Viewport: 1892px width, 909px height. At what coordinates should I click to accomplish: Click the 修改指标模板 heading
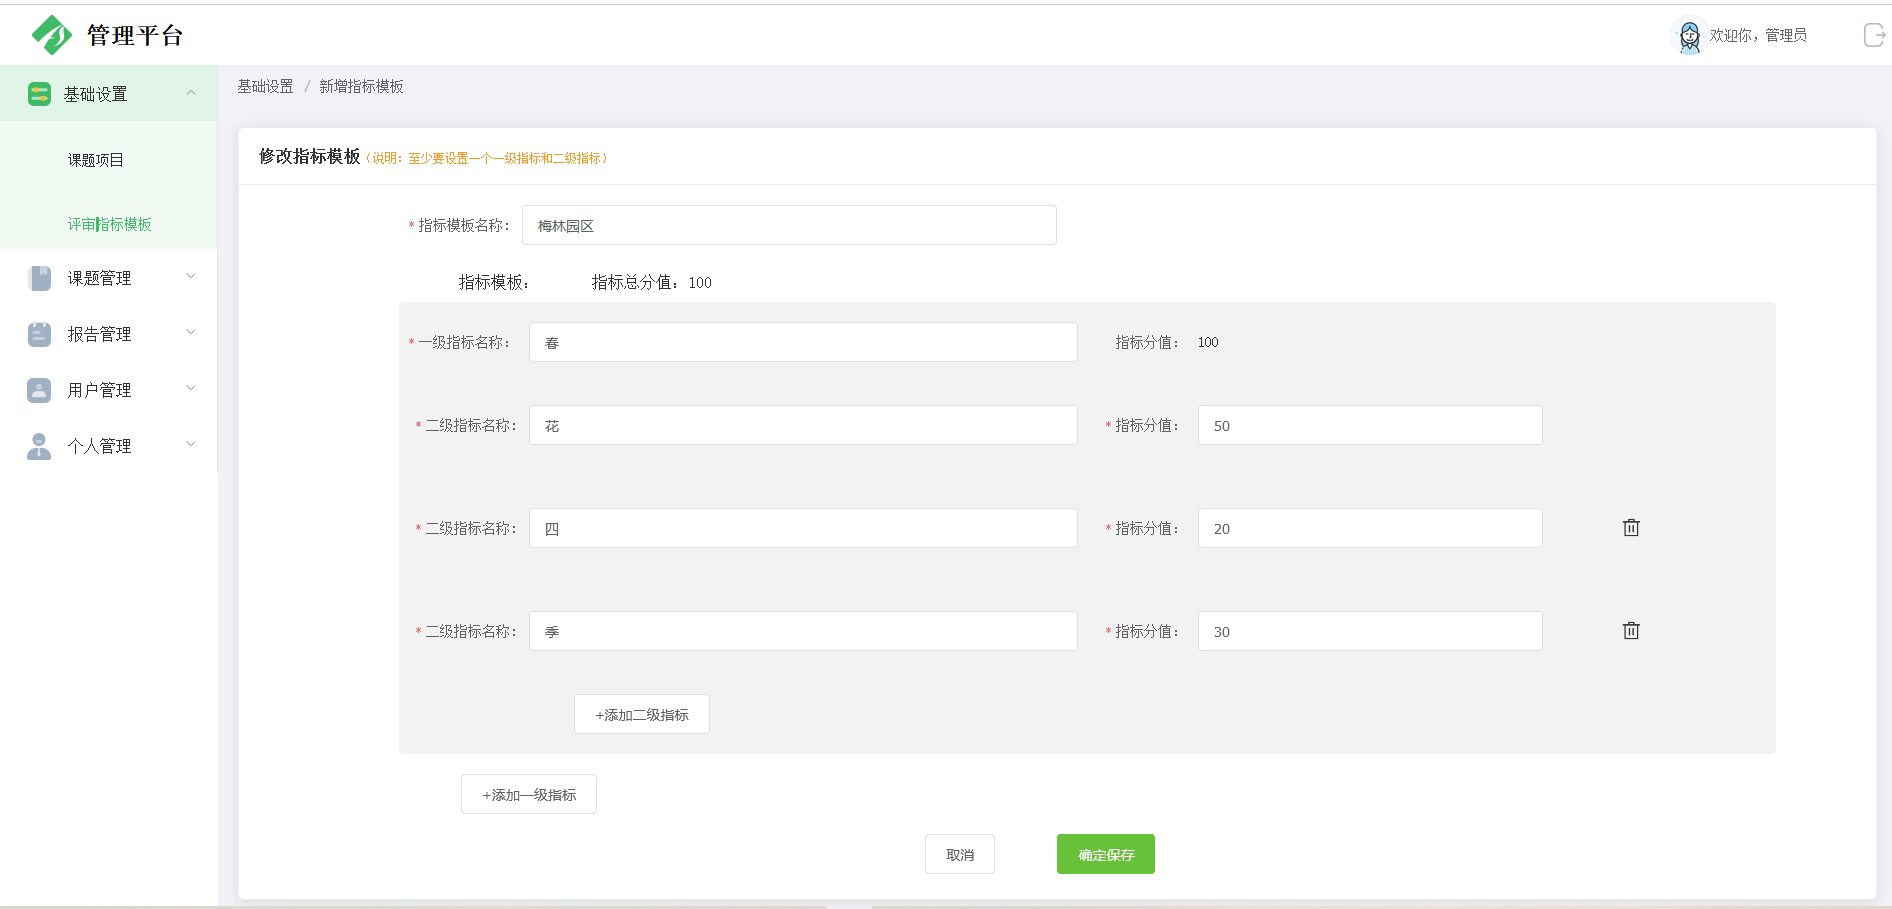click(309, 156)
